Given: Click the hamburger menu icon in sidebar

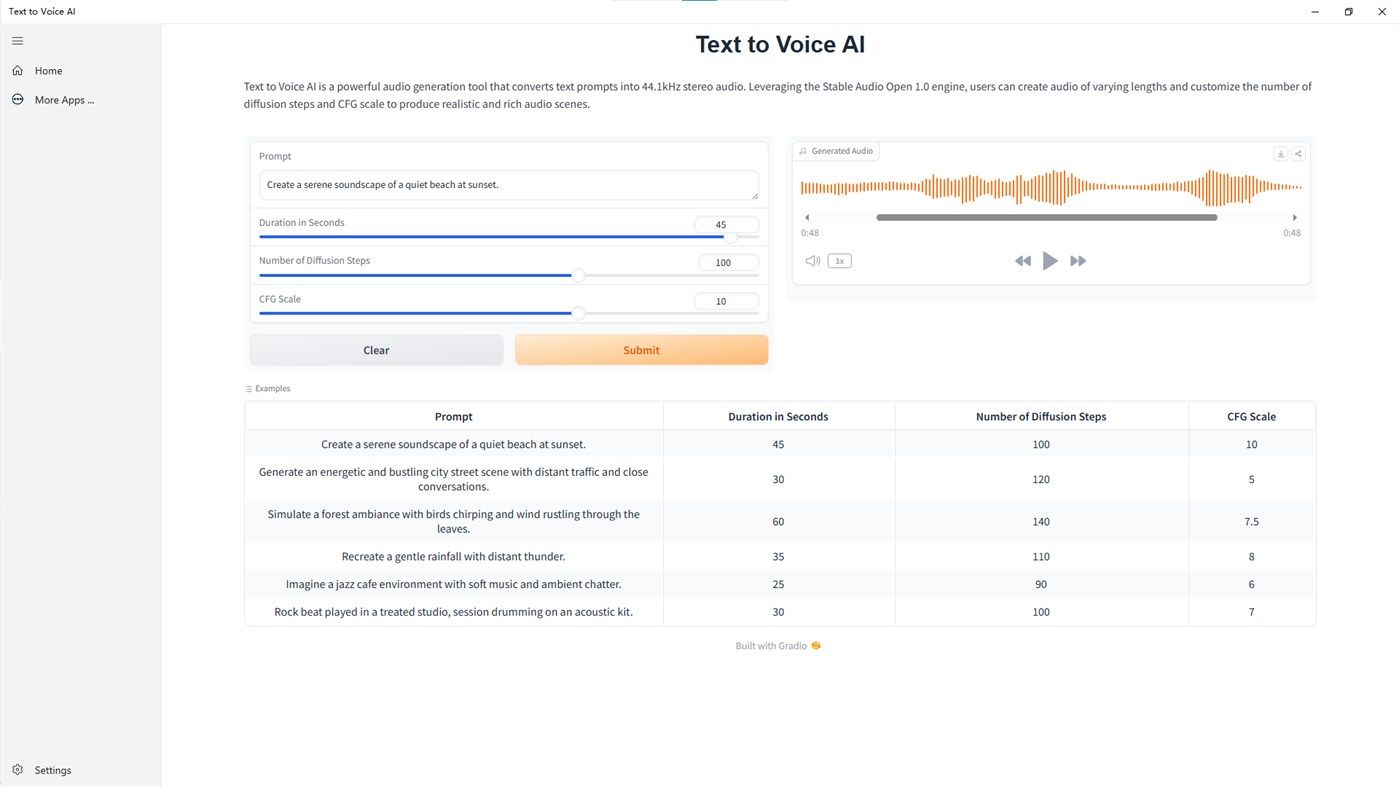Looking at the screenshot, I should click(x=17, y=41).
